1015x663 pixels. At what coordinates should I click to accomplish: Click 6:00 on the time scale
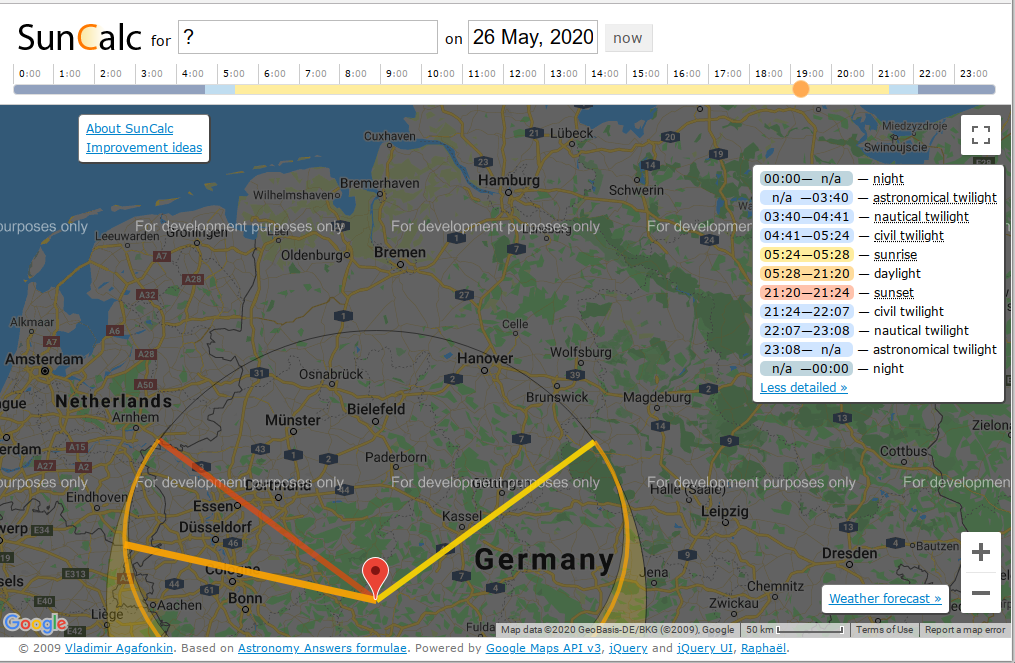point(274,74)
